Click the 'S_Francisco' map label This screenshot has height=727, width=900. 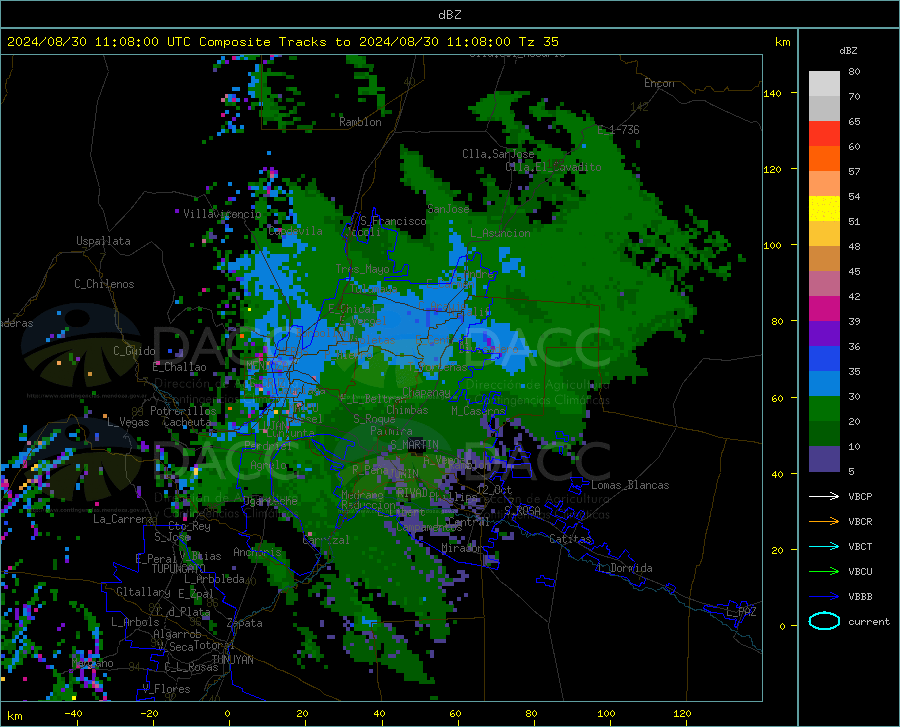point(393,221)
